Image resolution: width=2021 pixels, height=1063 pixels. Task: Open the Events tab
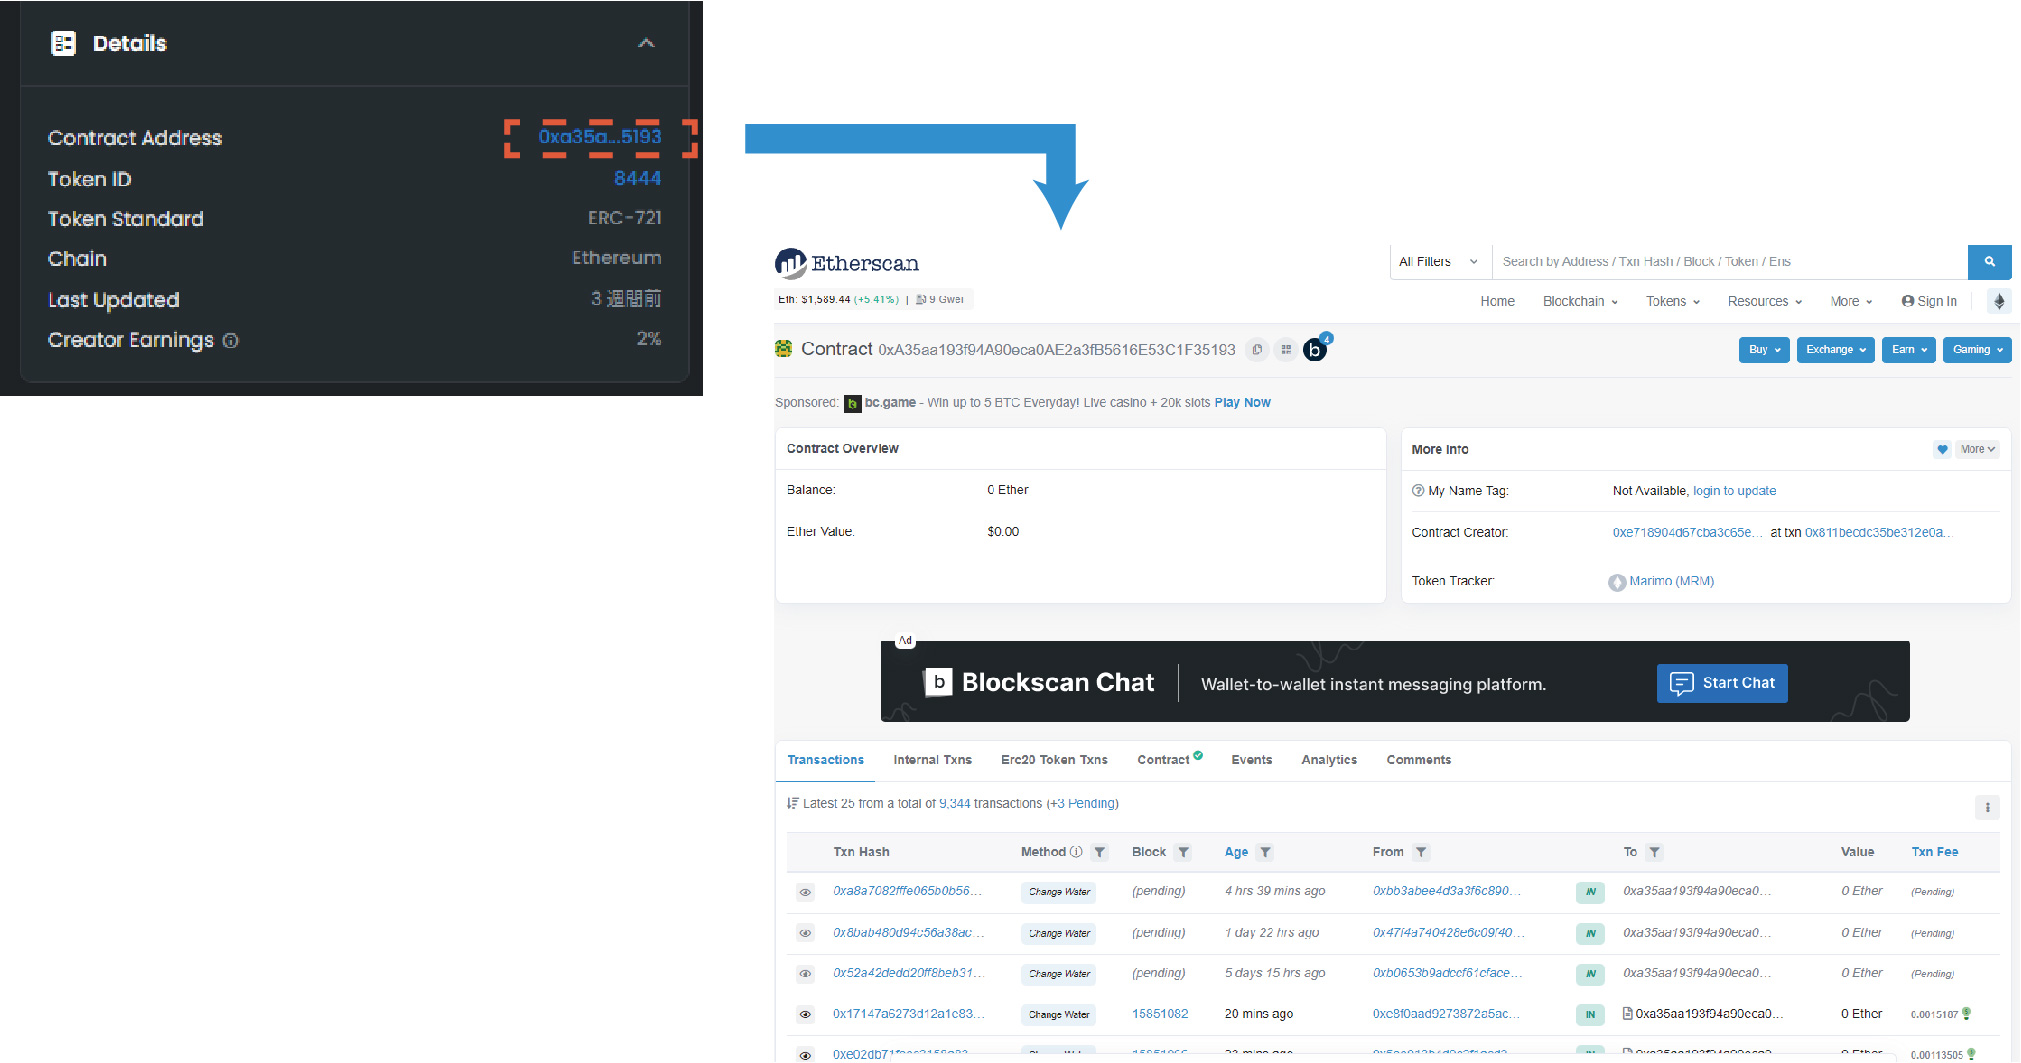[x=1251, y=760]
